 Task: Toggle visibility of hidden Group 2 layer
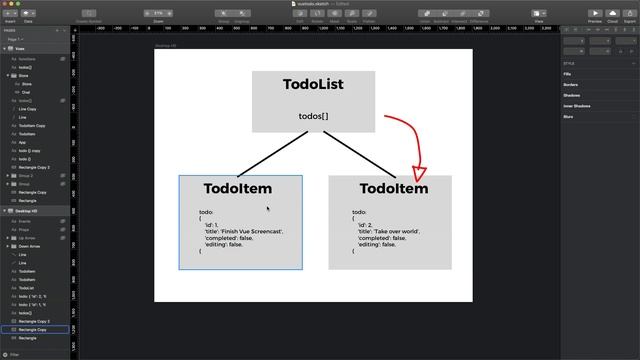coord(63,176)
